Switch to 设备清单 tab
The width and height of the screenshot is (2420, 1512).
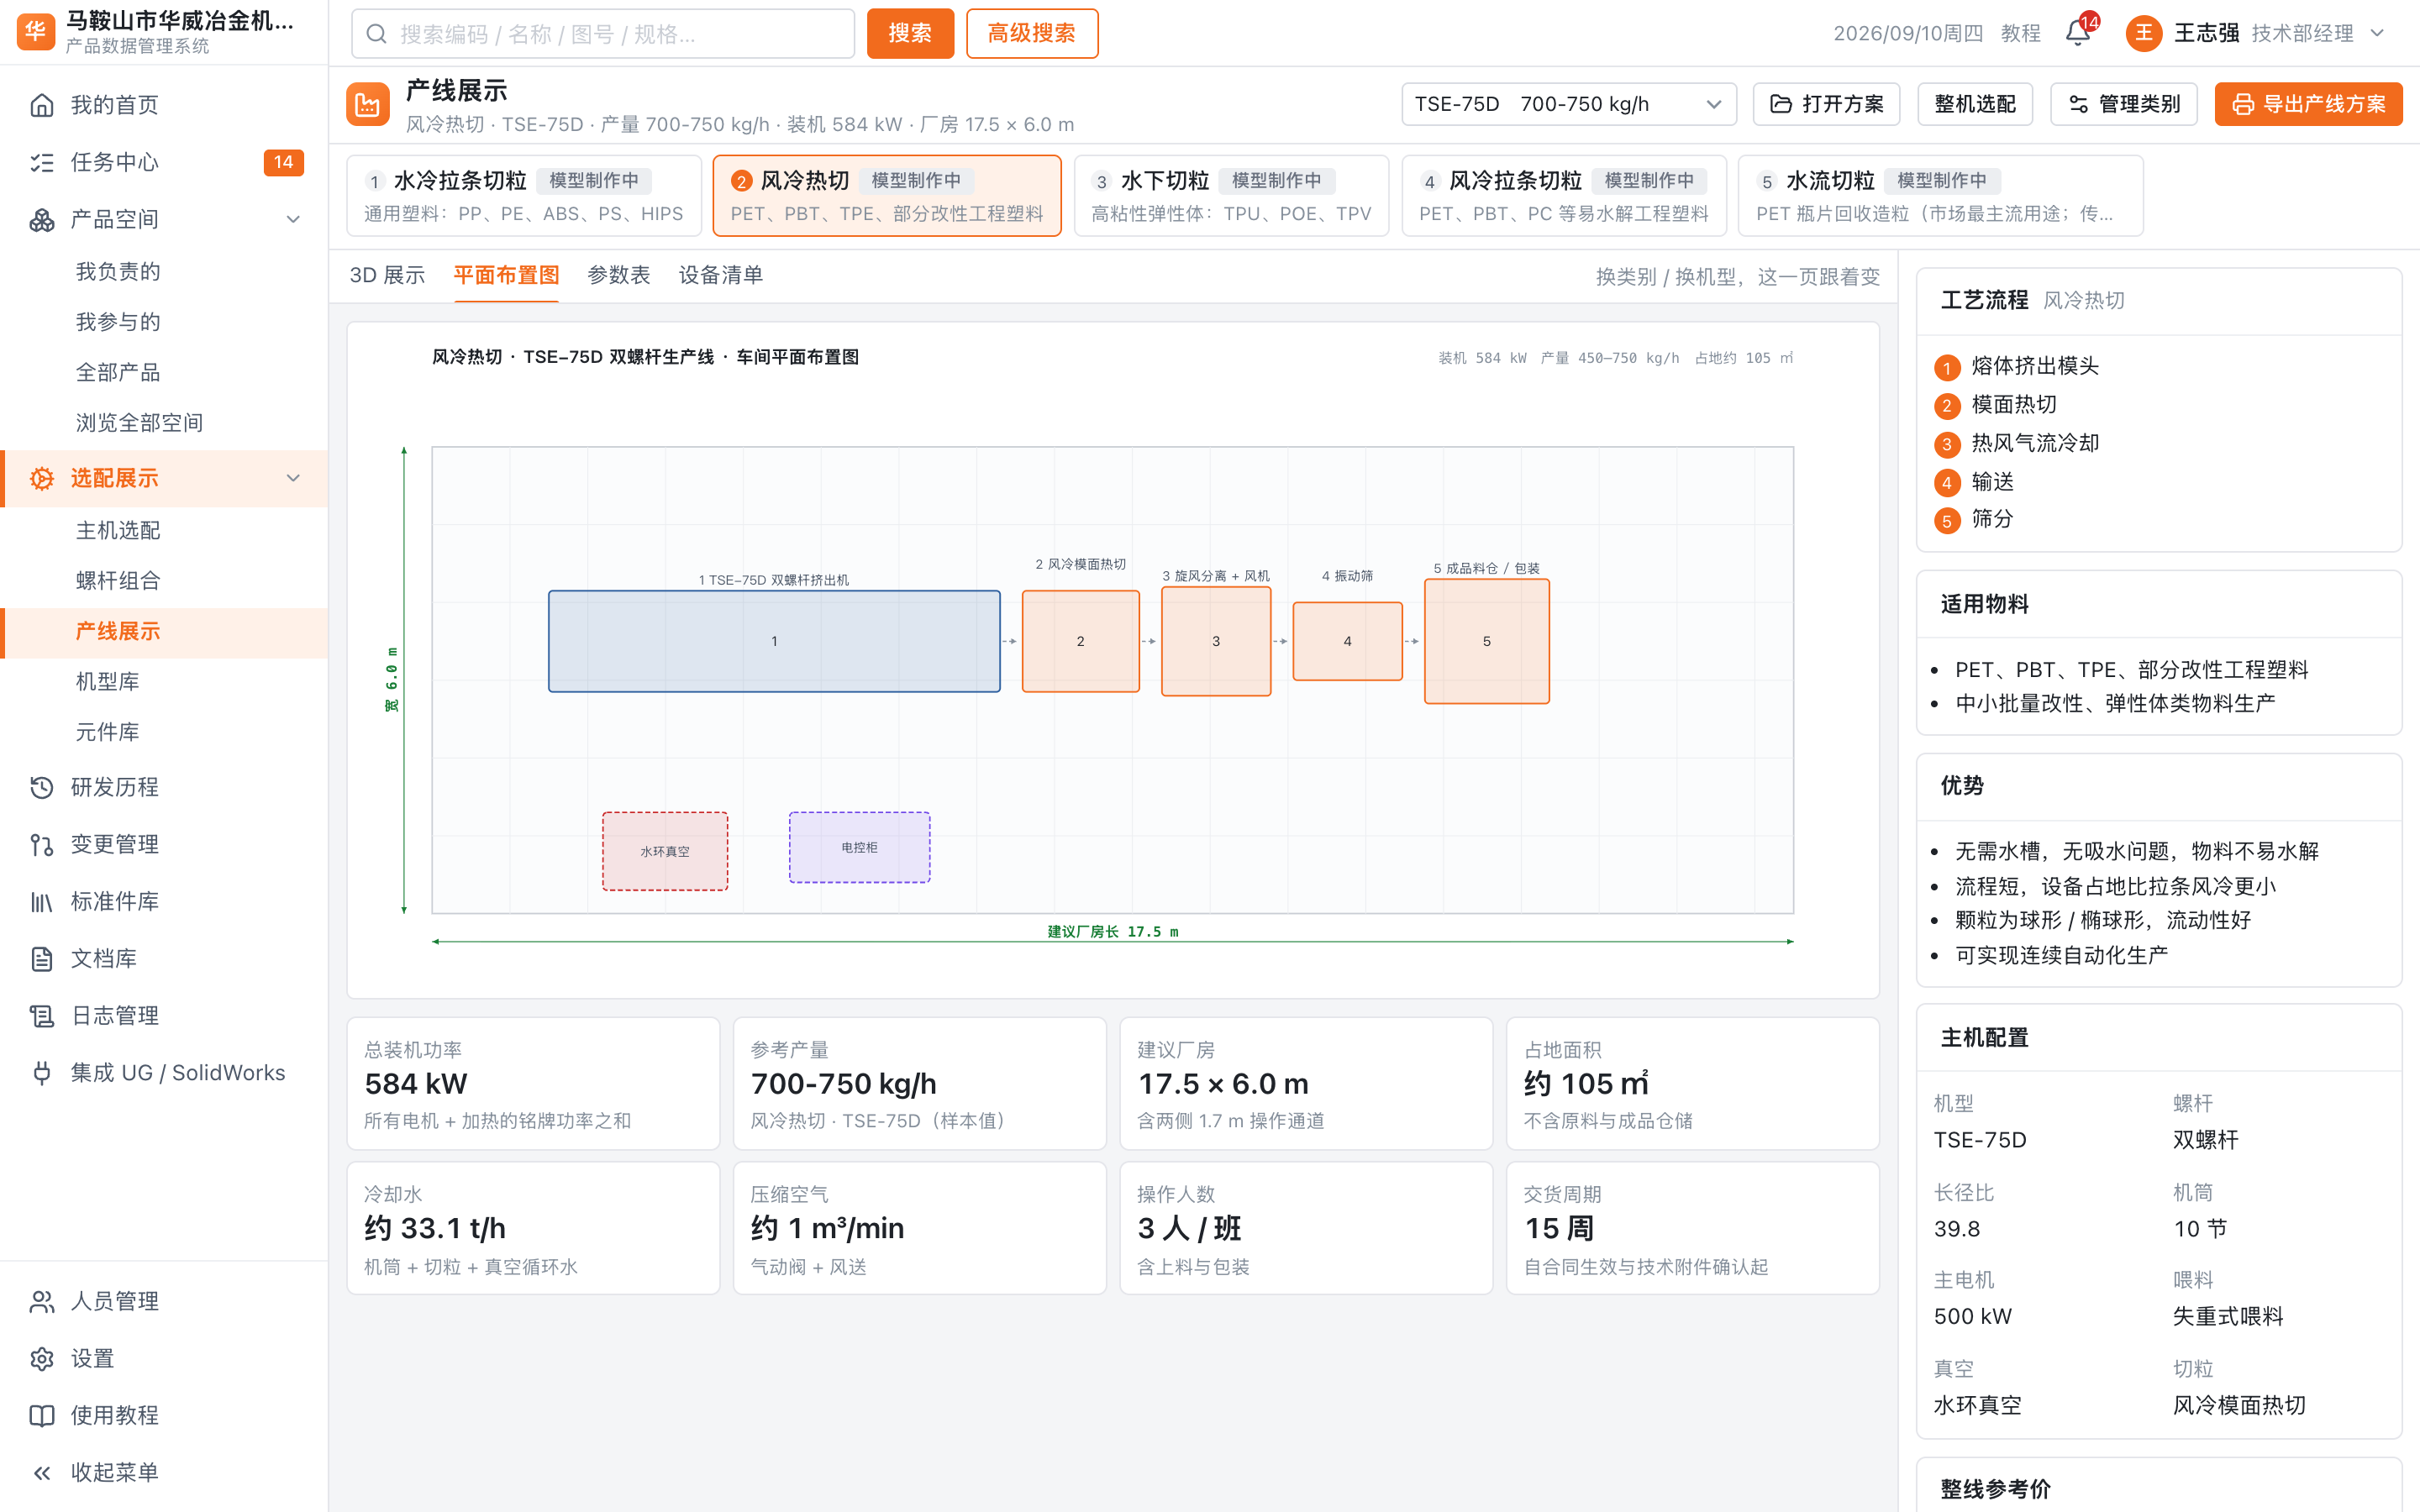(x=720, y=275)
